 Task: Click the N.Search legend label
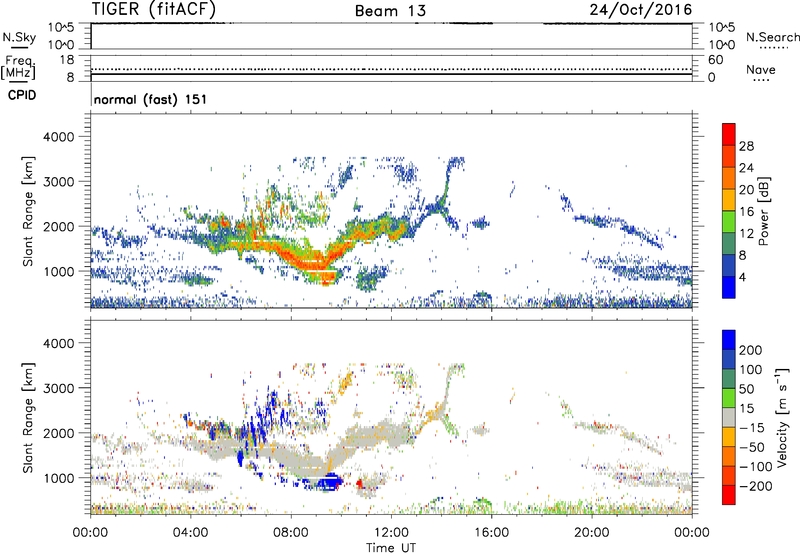click(x=772, y=37)
